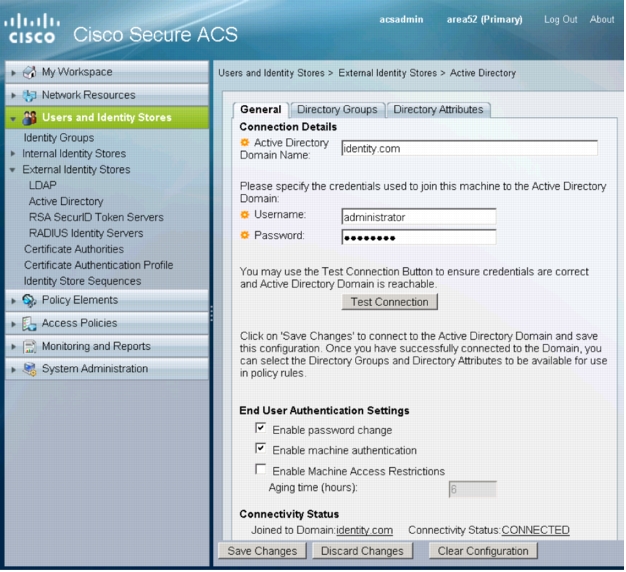Click the Active Directory Domain Name field
This screenshot has height=572, width=626.
470,148
